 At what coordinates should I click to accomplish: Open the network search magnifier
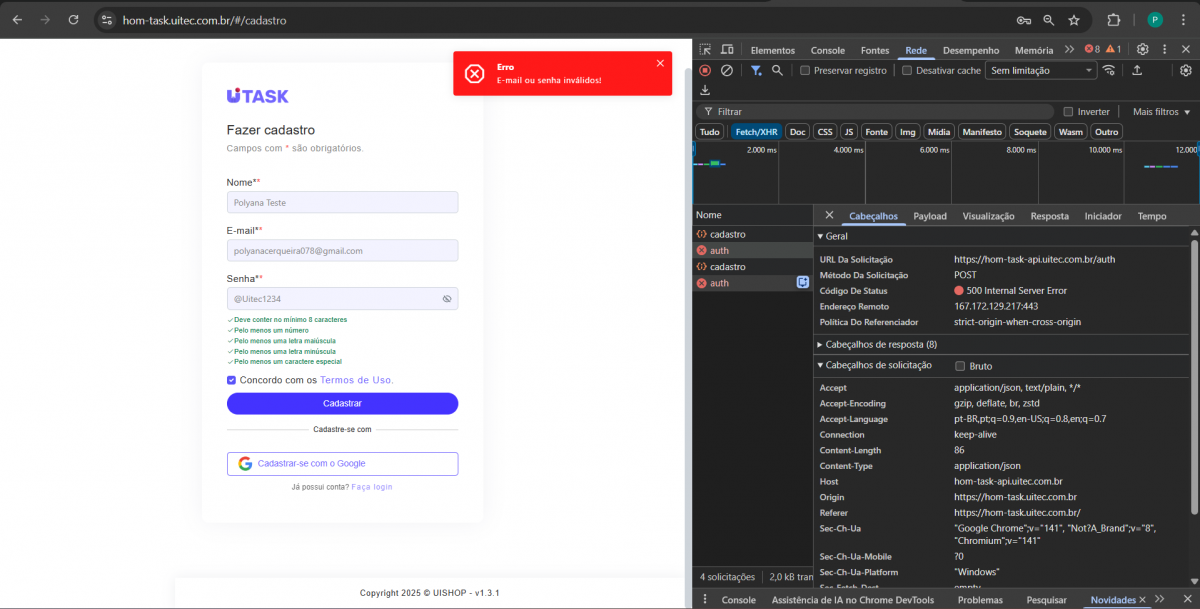[777, 71]
